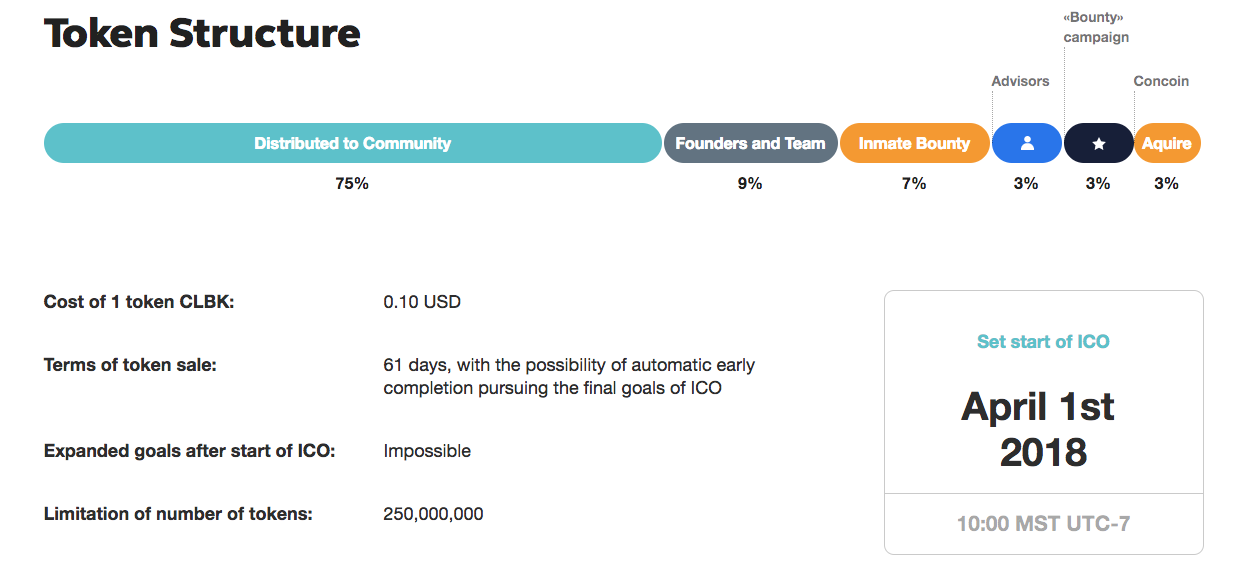Click the 10:00 MST UTC-7 time

pyautogui.click(x=1043, y=523)
